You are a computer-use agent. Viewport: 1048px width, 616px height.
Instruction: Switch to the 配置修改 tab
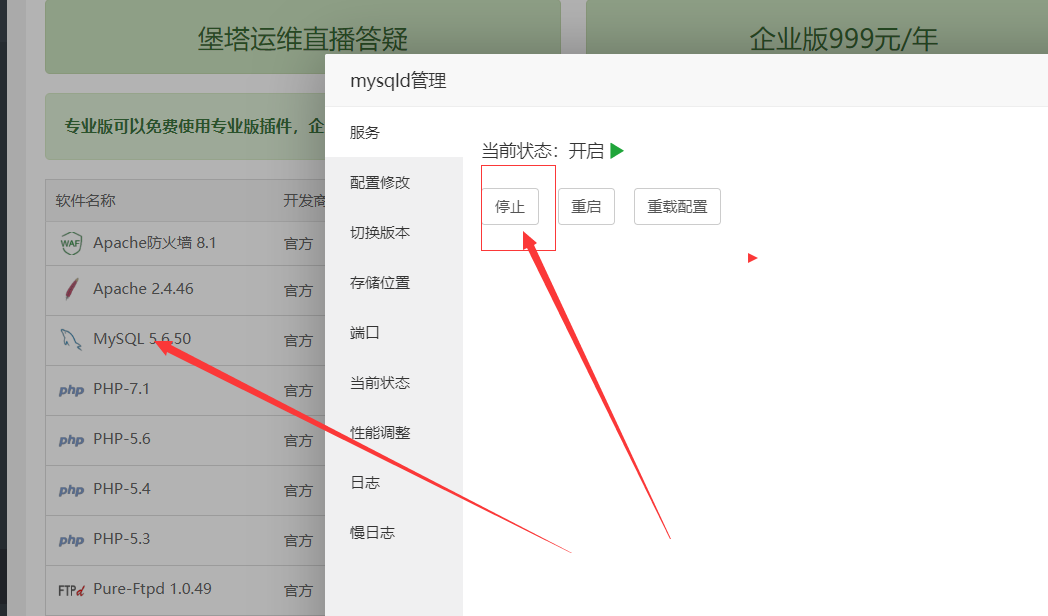(x=394, y=182)
